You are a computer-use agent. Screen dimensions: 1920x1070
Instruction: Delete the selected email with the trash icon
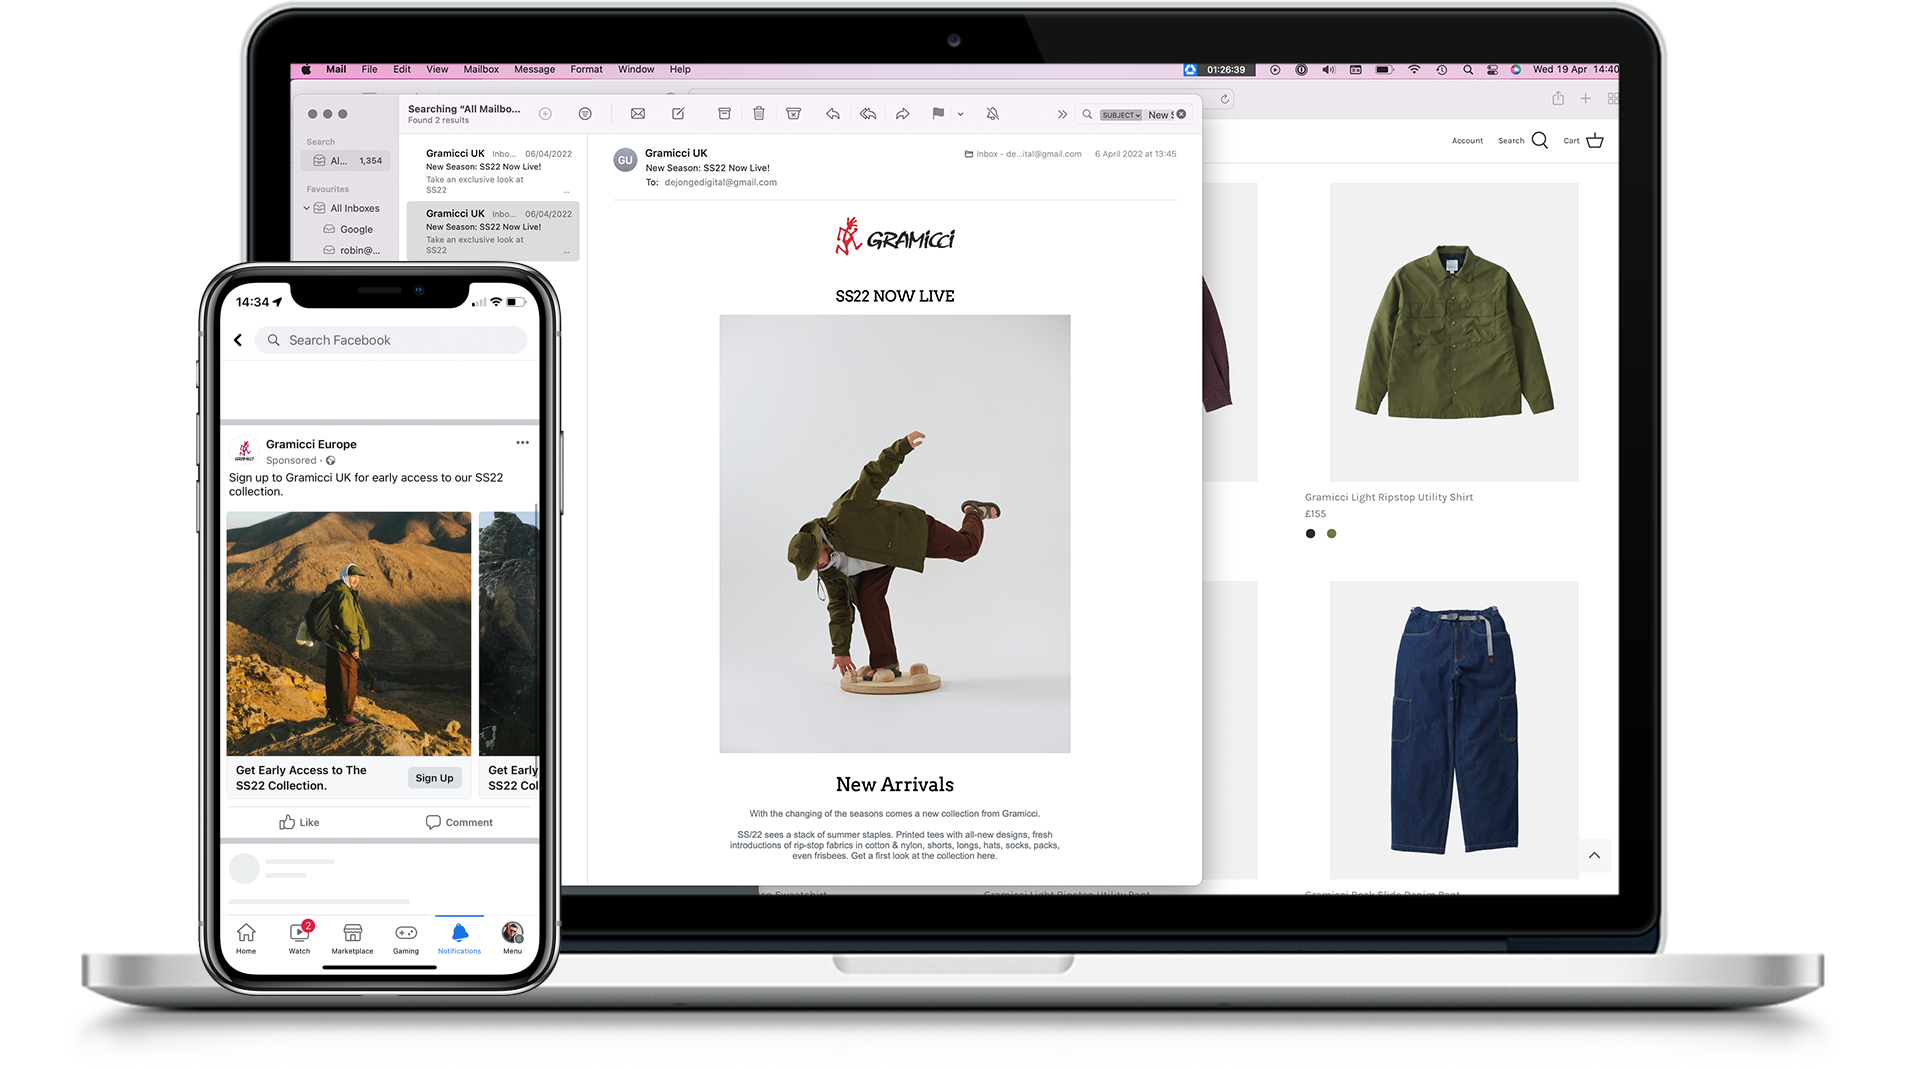[759, 114]
